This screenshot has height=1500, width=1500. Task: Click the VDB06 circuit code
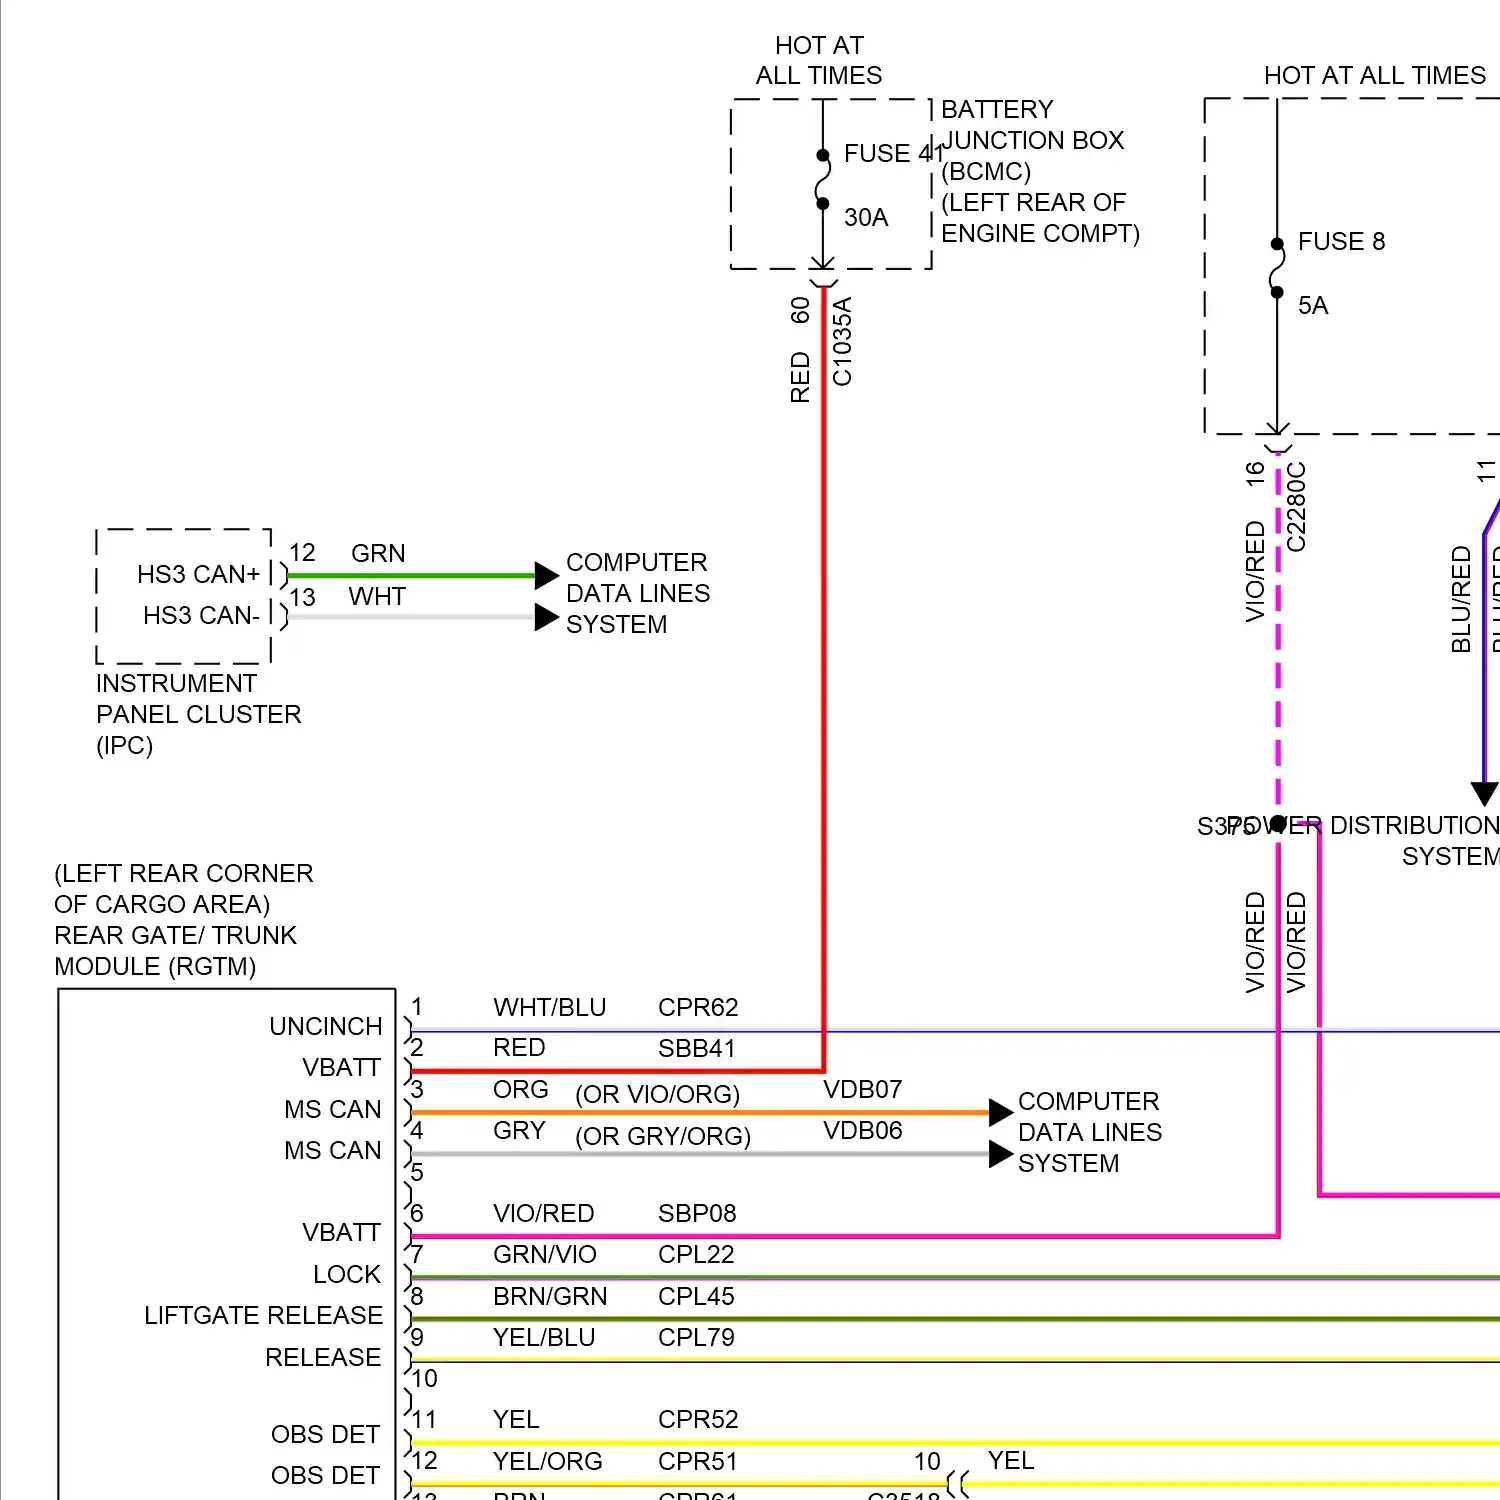click(x=863, y=1130)
